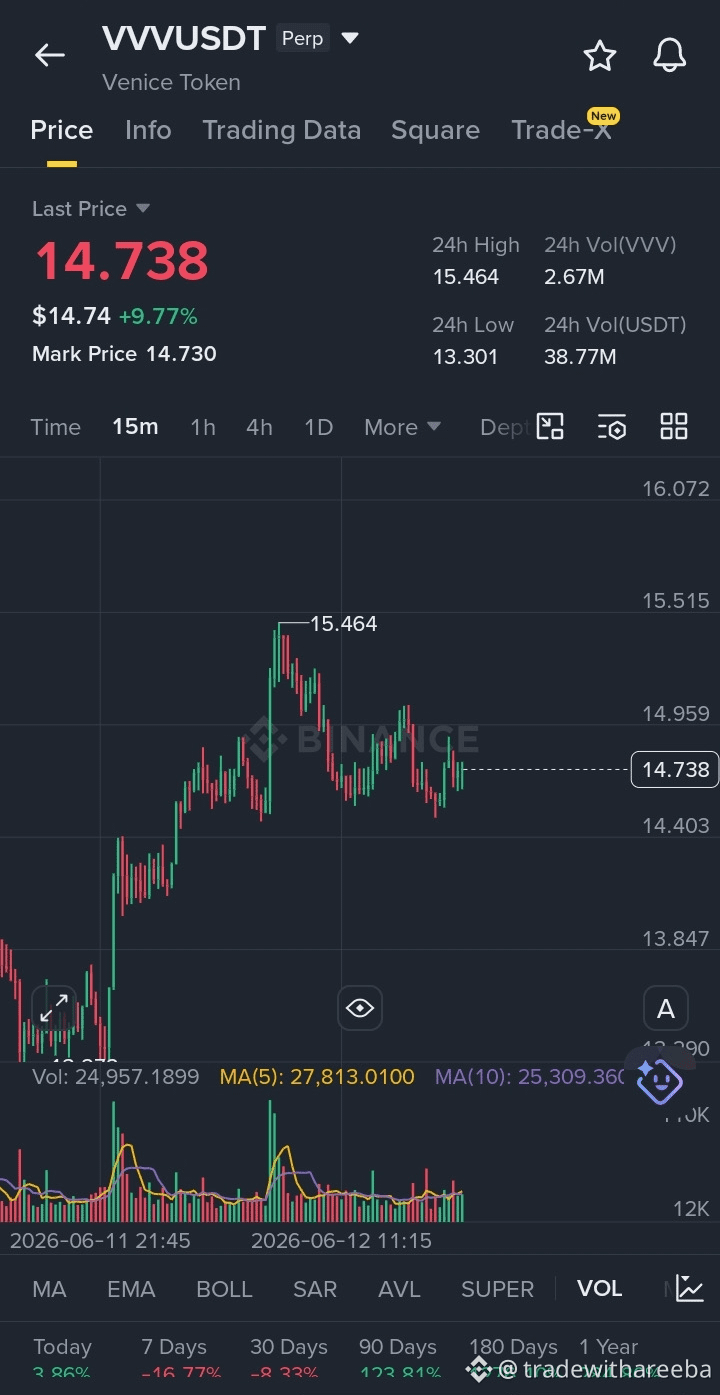Expand chart to fullscreen arrows icon

tap(54, 1008)
